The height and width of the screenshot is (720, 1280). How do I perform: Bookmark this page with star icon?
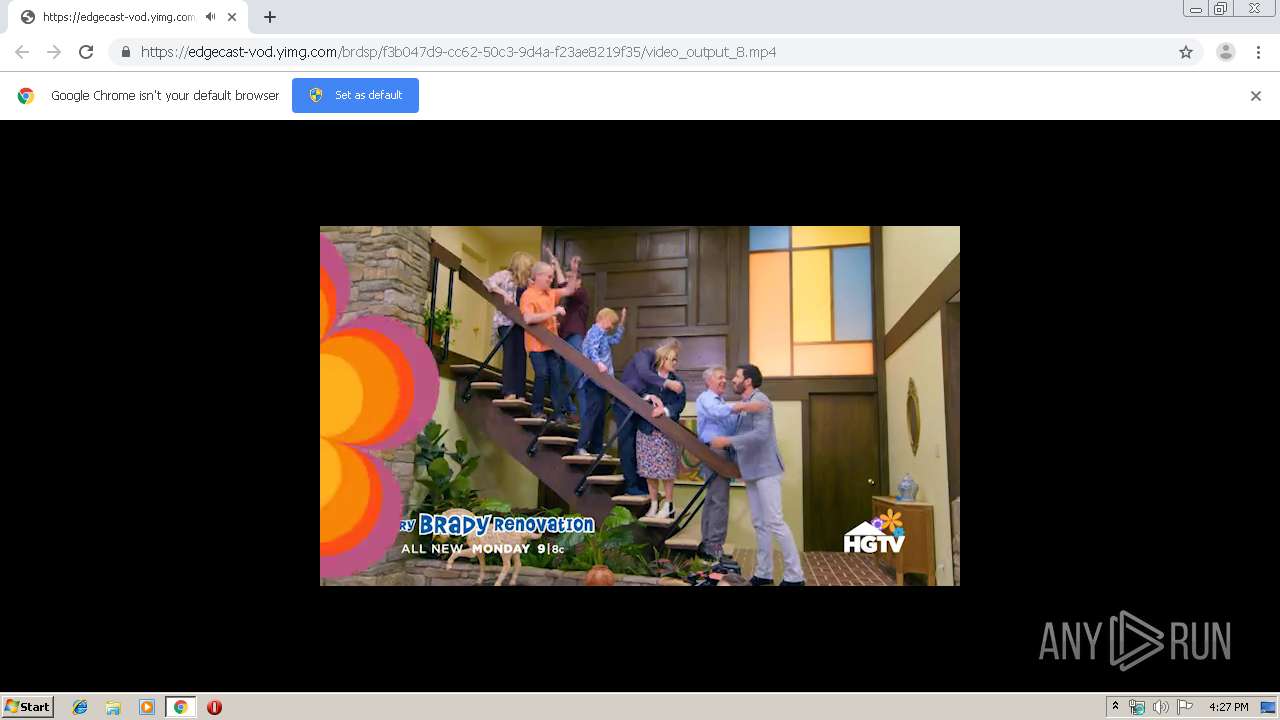pos(1186,52)
